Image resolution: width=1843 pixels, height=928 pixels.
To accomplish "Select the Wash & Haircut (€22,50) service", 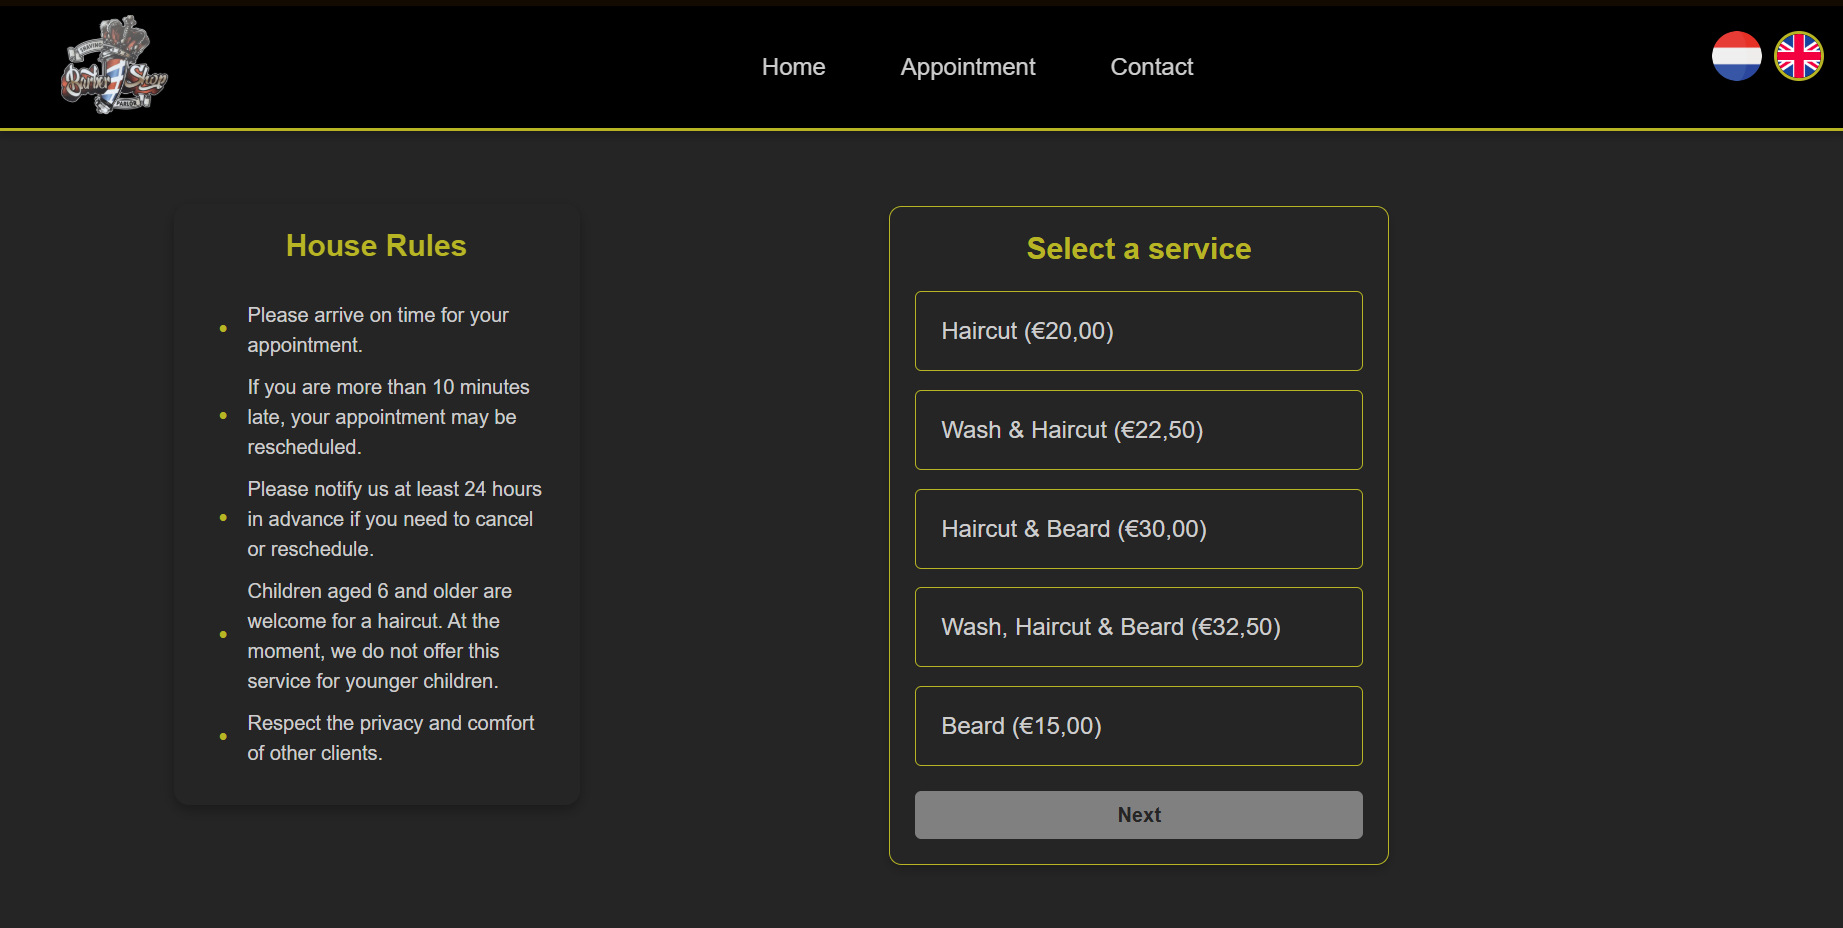I will click(x=1138, y=429).
